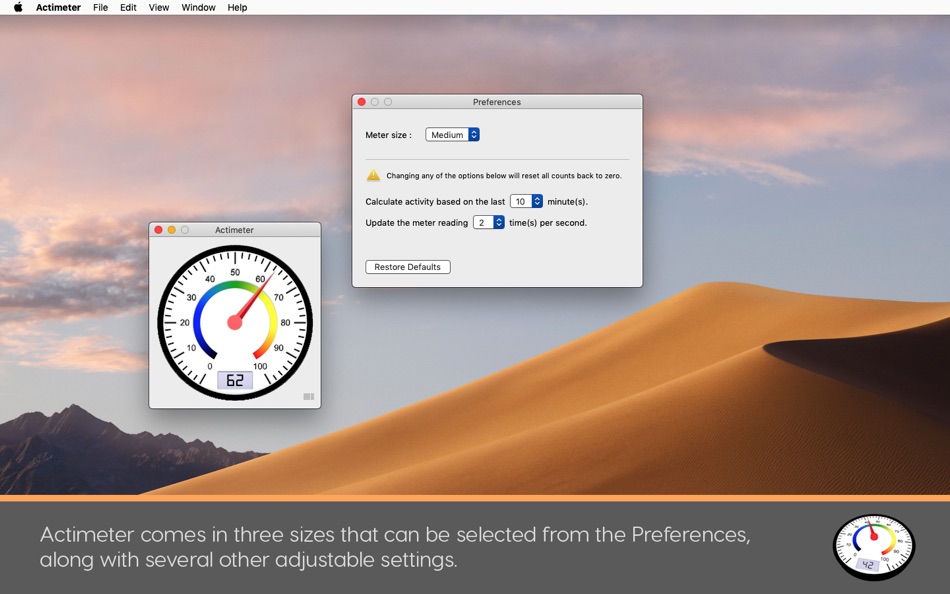Image resolution: width=950 pixels, height=594 pixels.
Task: Open the Edit menu
Action: click(x=128, y=7)
